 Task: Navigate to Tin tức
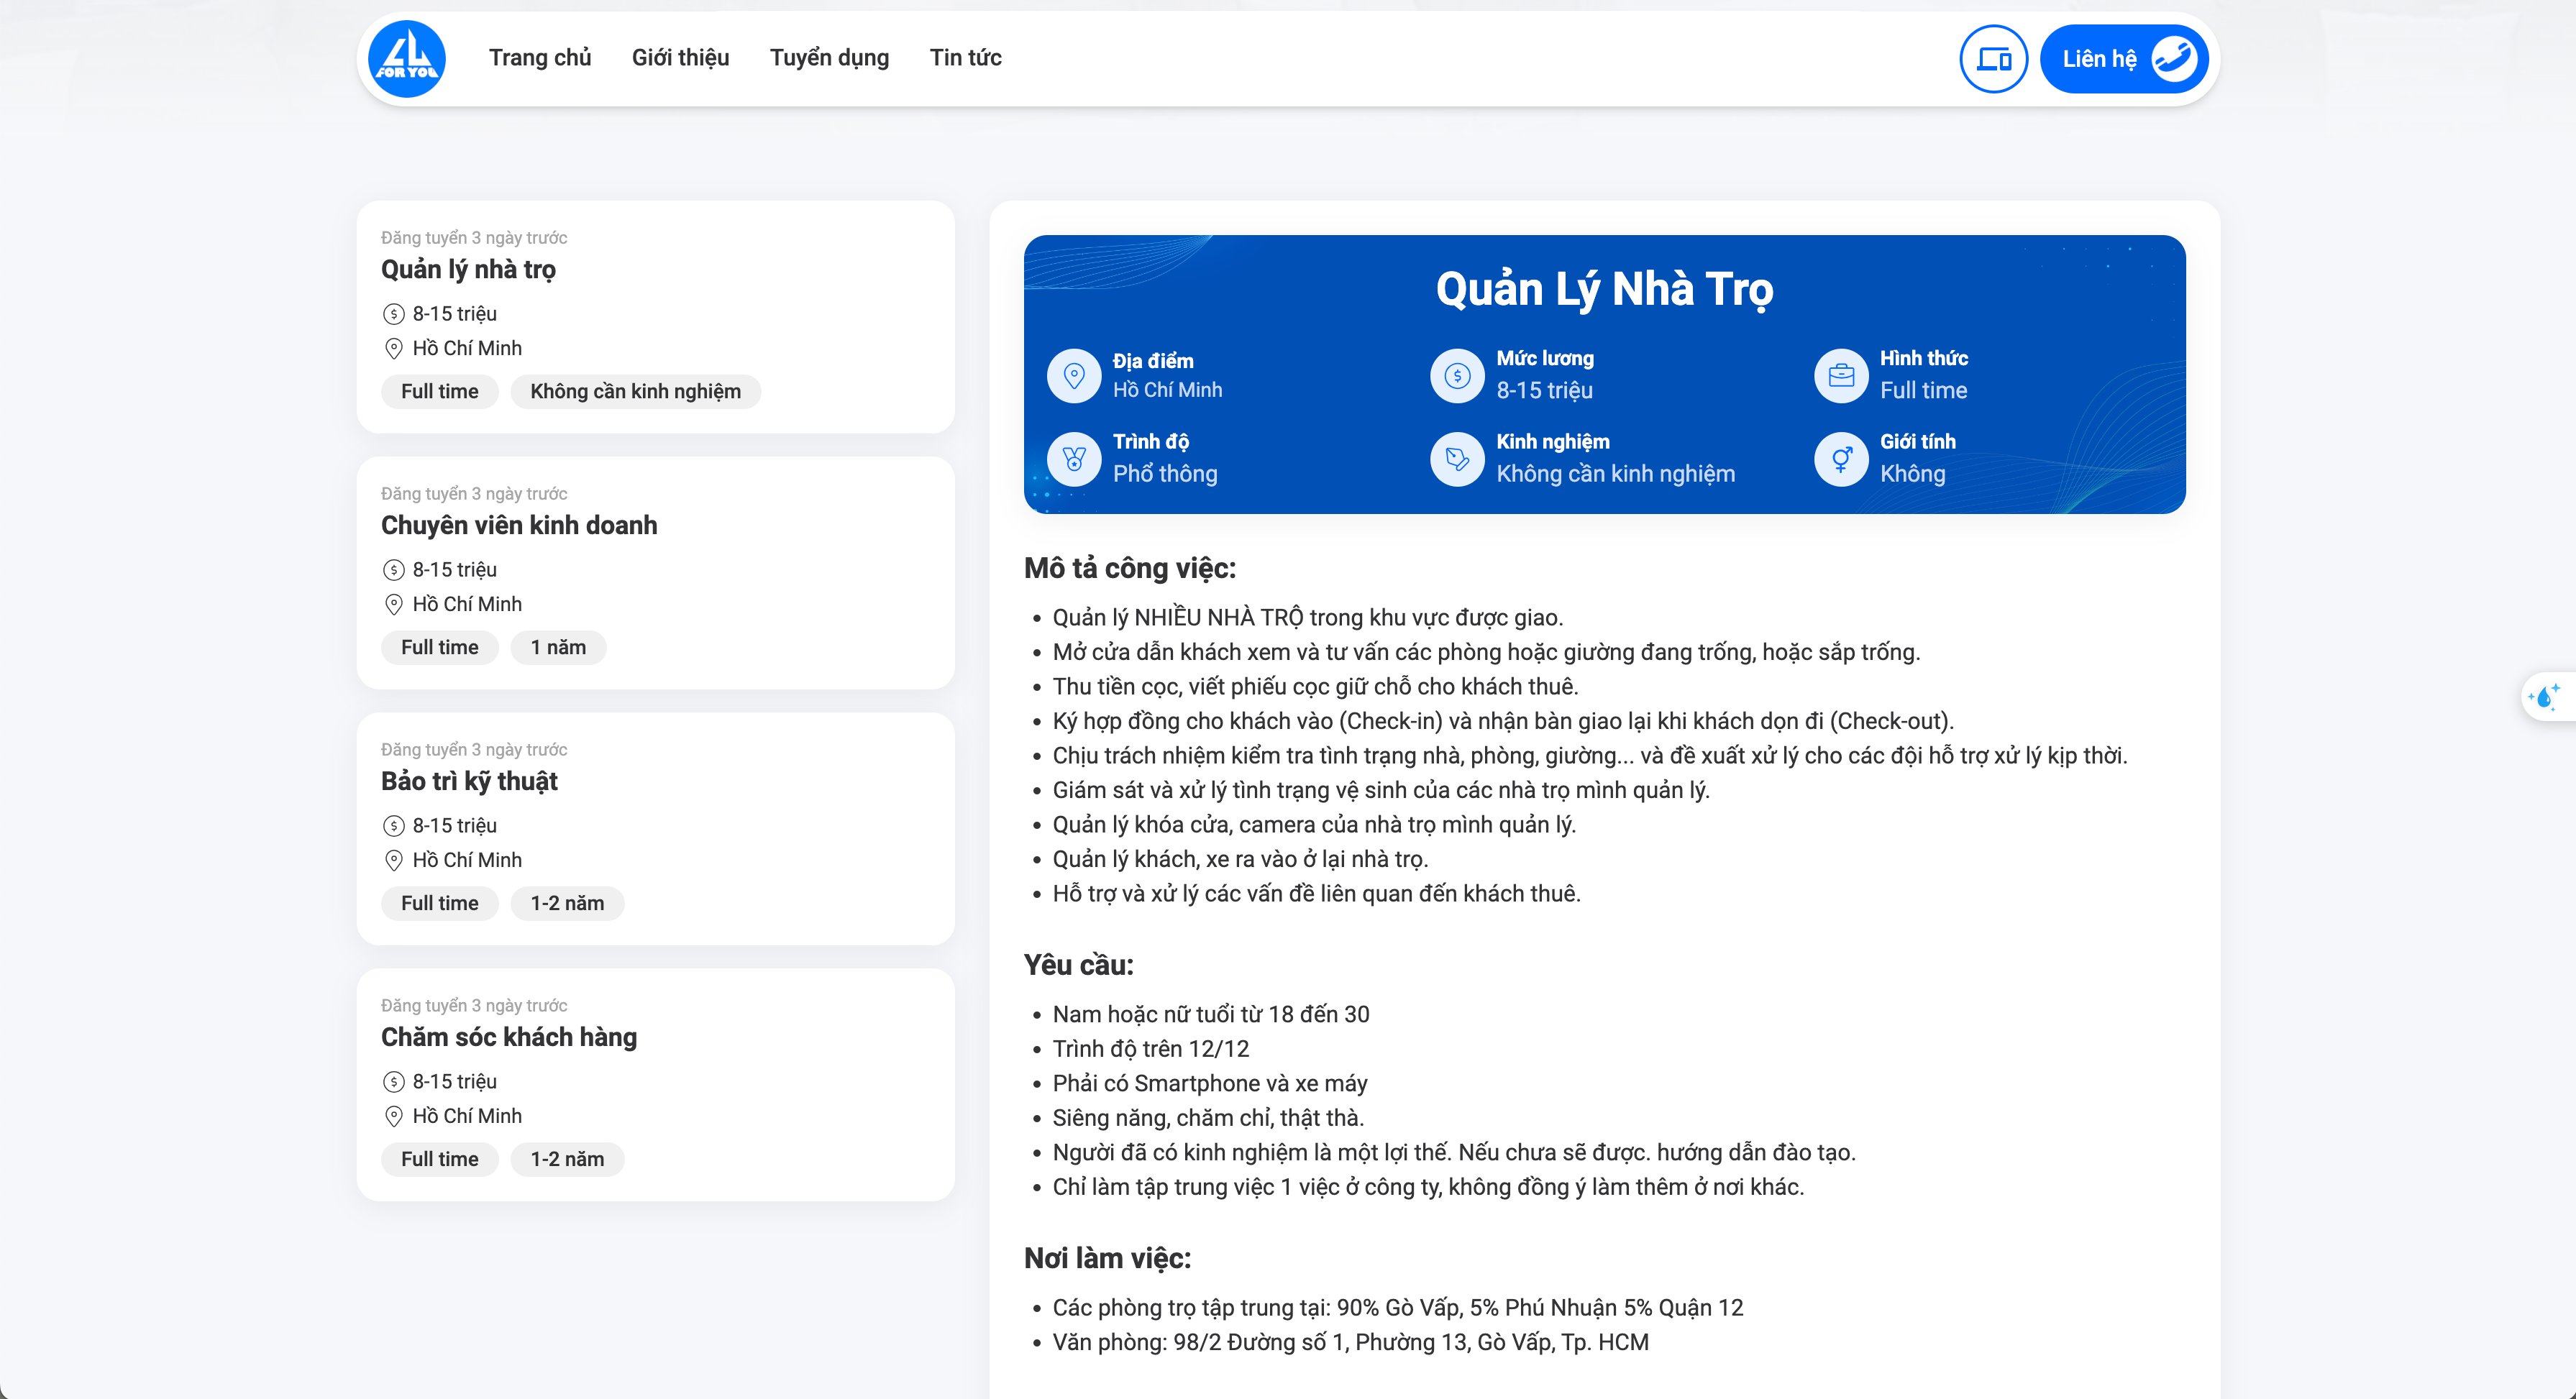click(x=965, y=58)
